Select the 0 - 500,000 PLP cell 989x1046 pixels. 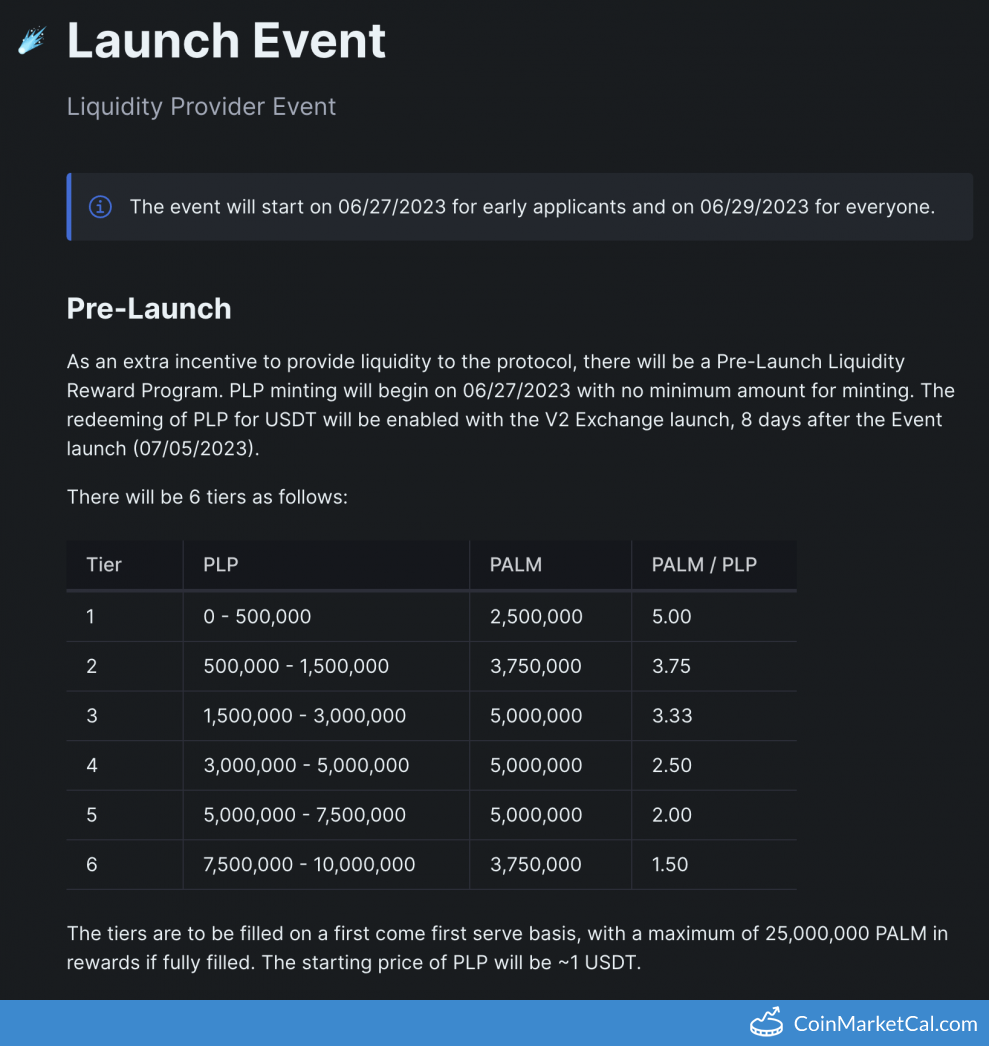pos(257,616)
